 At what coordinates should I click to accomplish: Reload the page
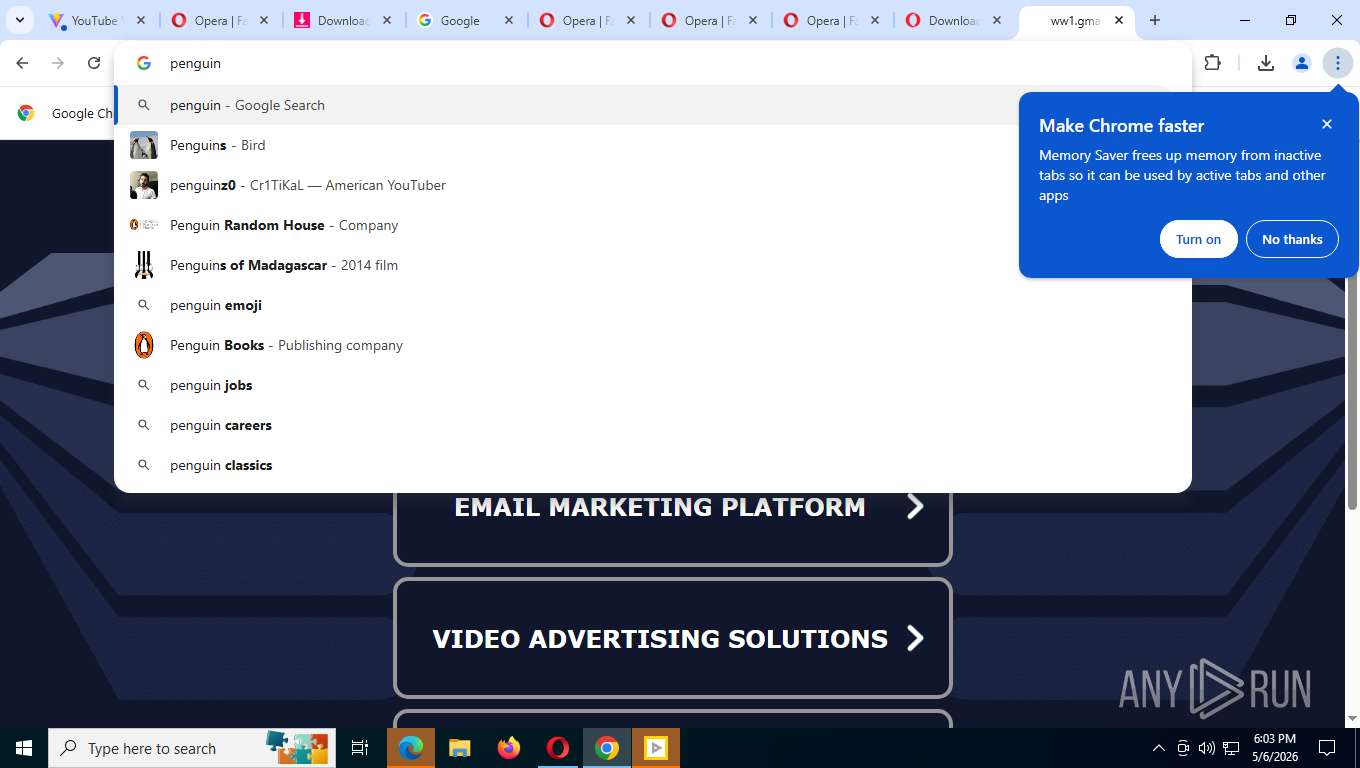pyautogui.click(x=94, y=63)
